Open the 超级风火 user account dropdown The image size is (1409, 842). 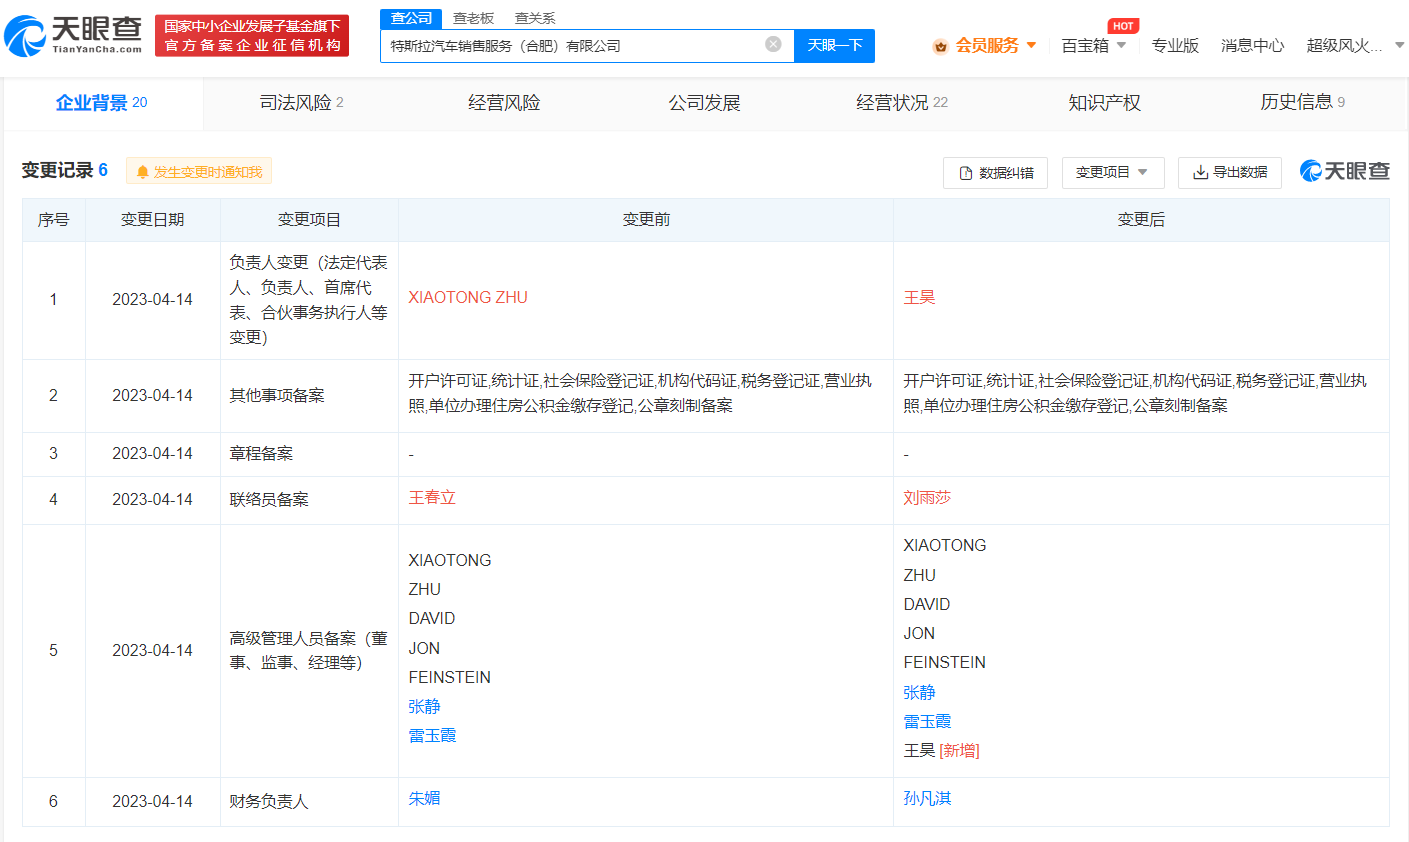tap(1400, 45)
